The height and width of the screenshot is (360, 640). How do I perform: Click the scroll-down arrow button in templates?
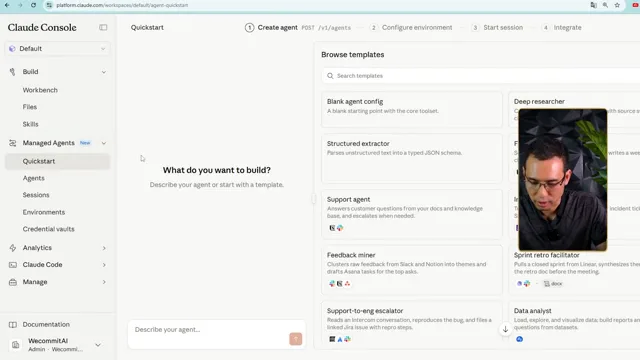(x=505, y=329)
